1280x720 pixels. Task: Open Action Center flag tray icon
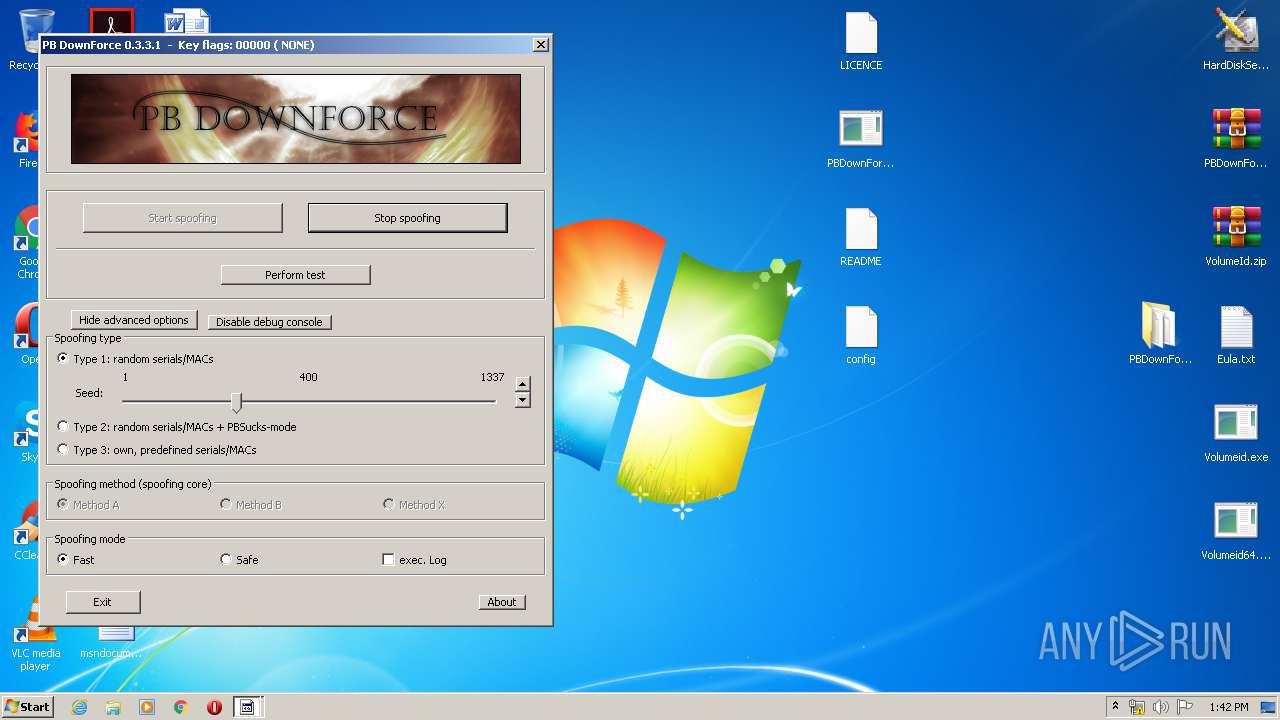[1184, 707]
